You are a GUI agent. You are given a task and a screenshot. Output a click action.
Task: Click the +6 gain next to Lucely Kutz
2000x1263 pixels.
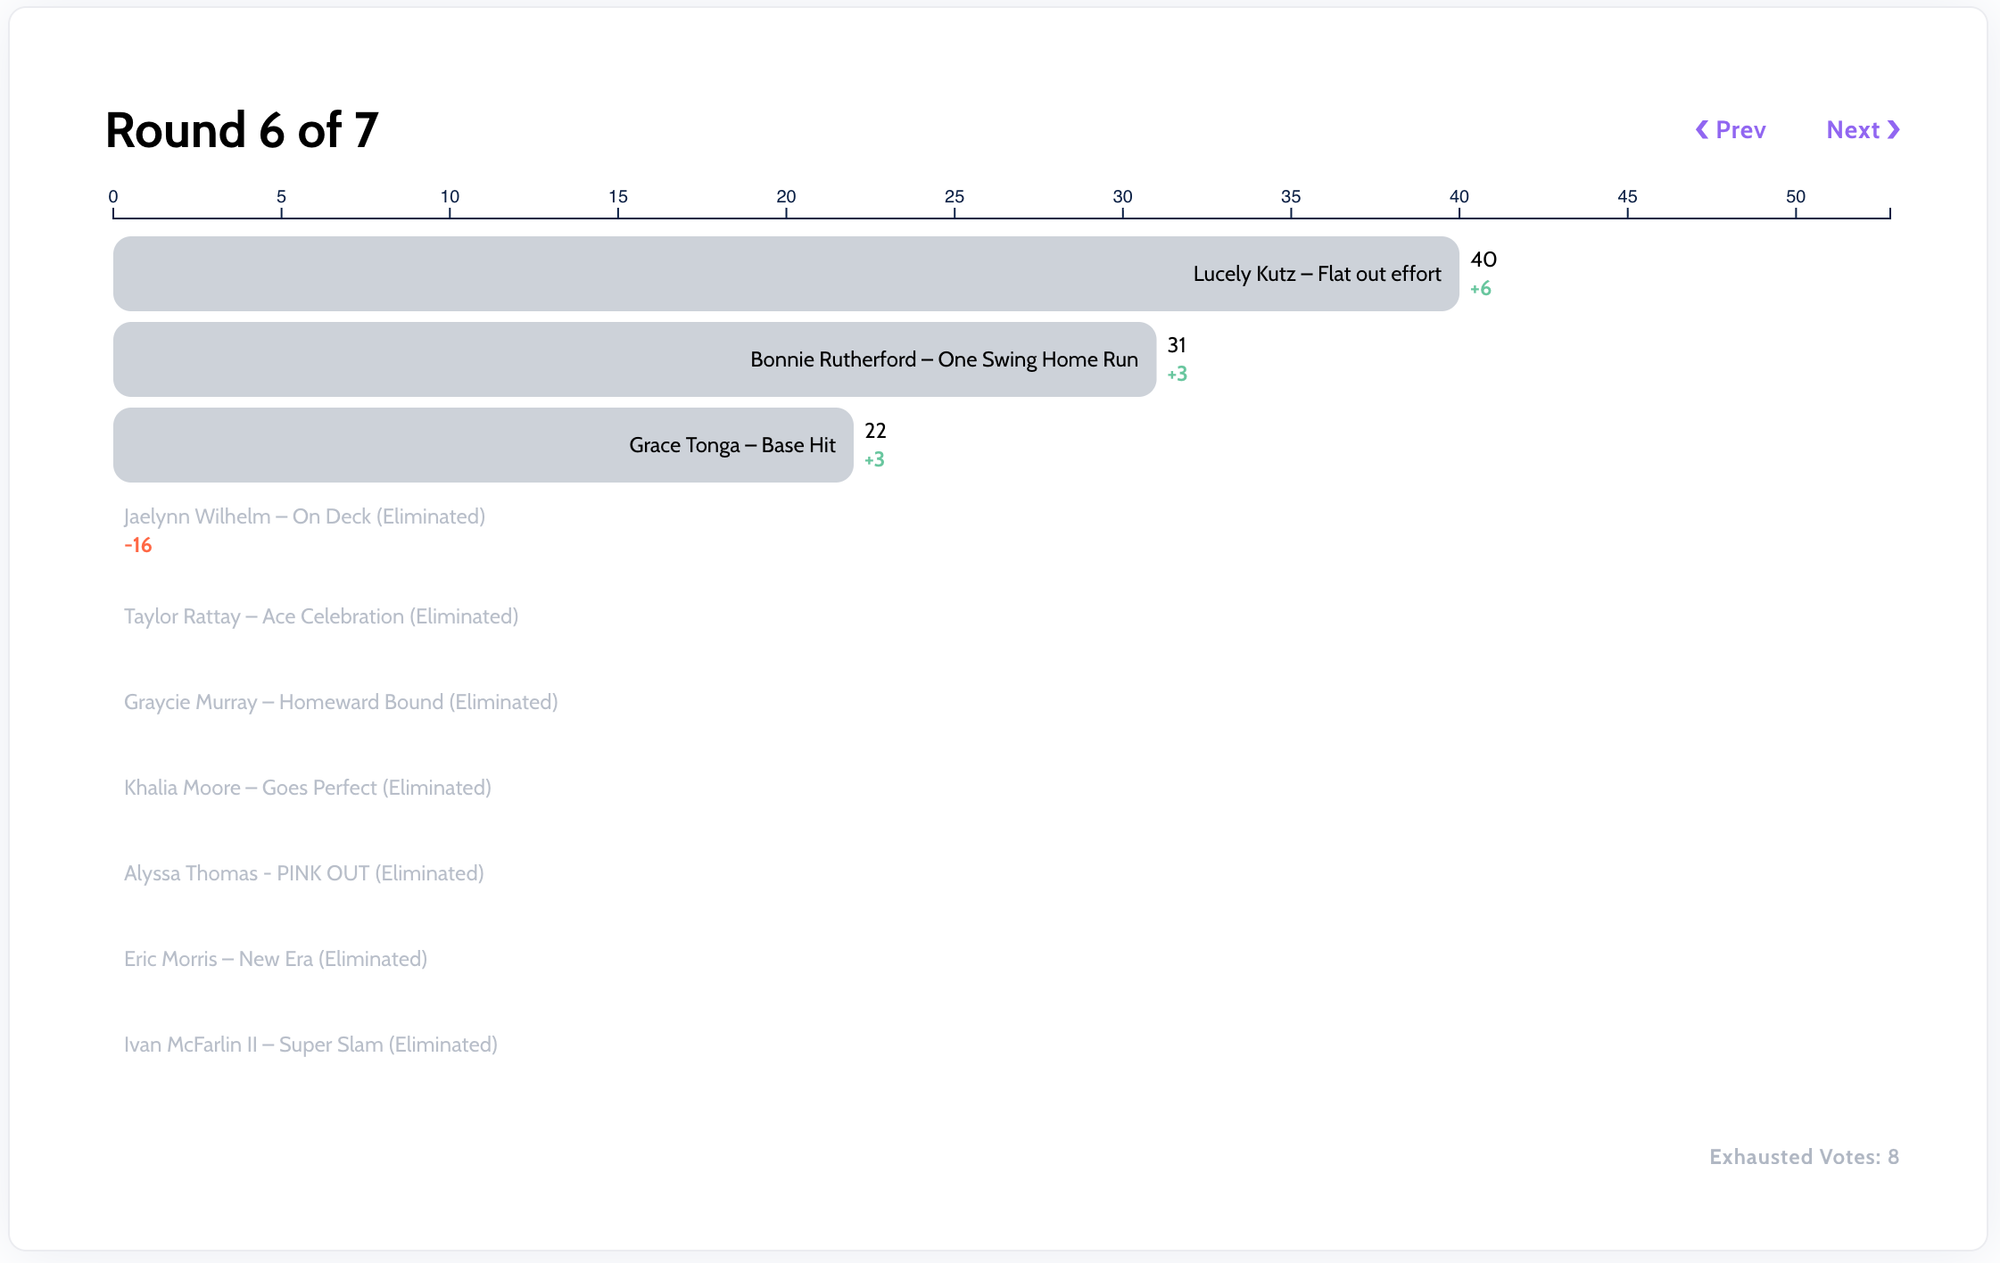click(x=1480, y=289)
